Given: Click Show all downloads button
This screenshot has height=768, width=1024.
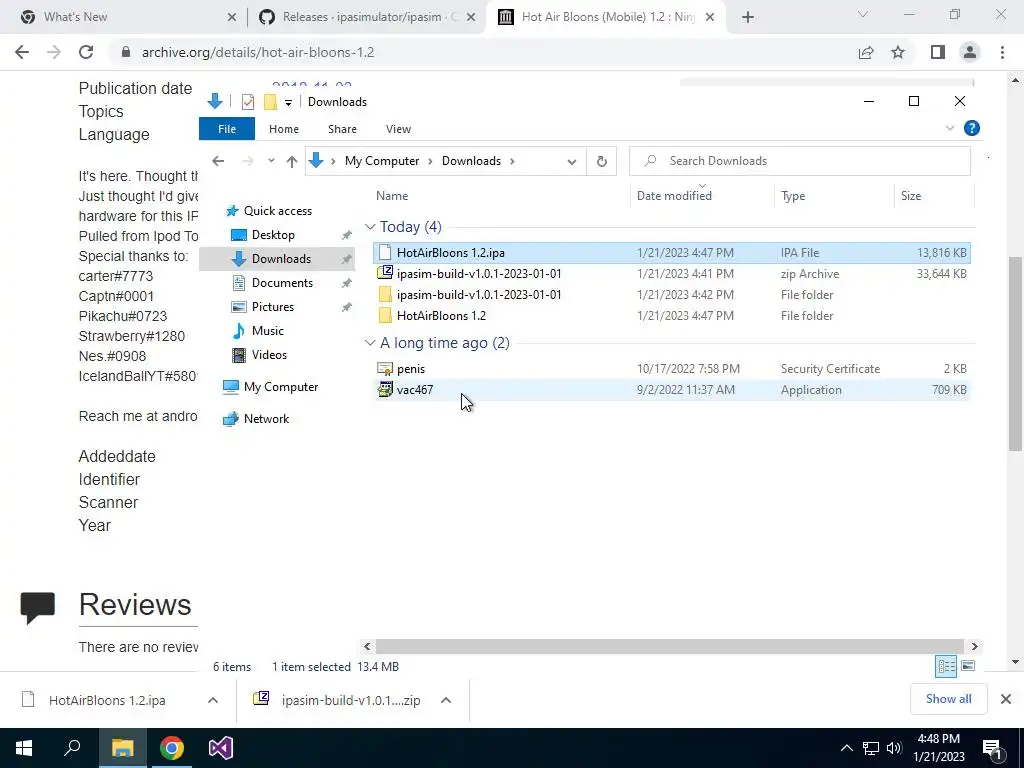Looking at the screenshot, I should [948, 699].
